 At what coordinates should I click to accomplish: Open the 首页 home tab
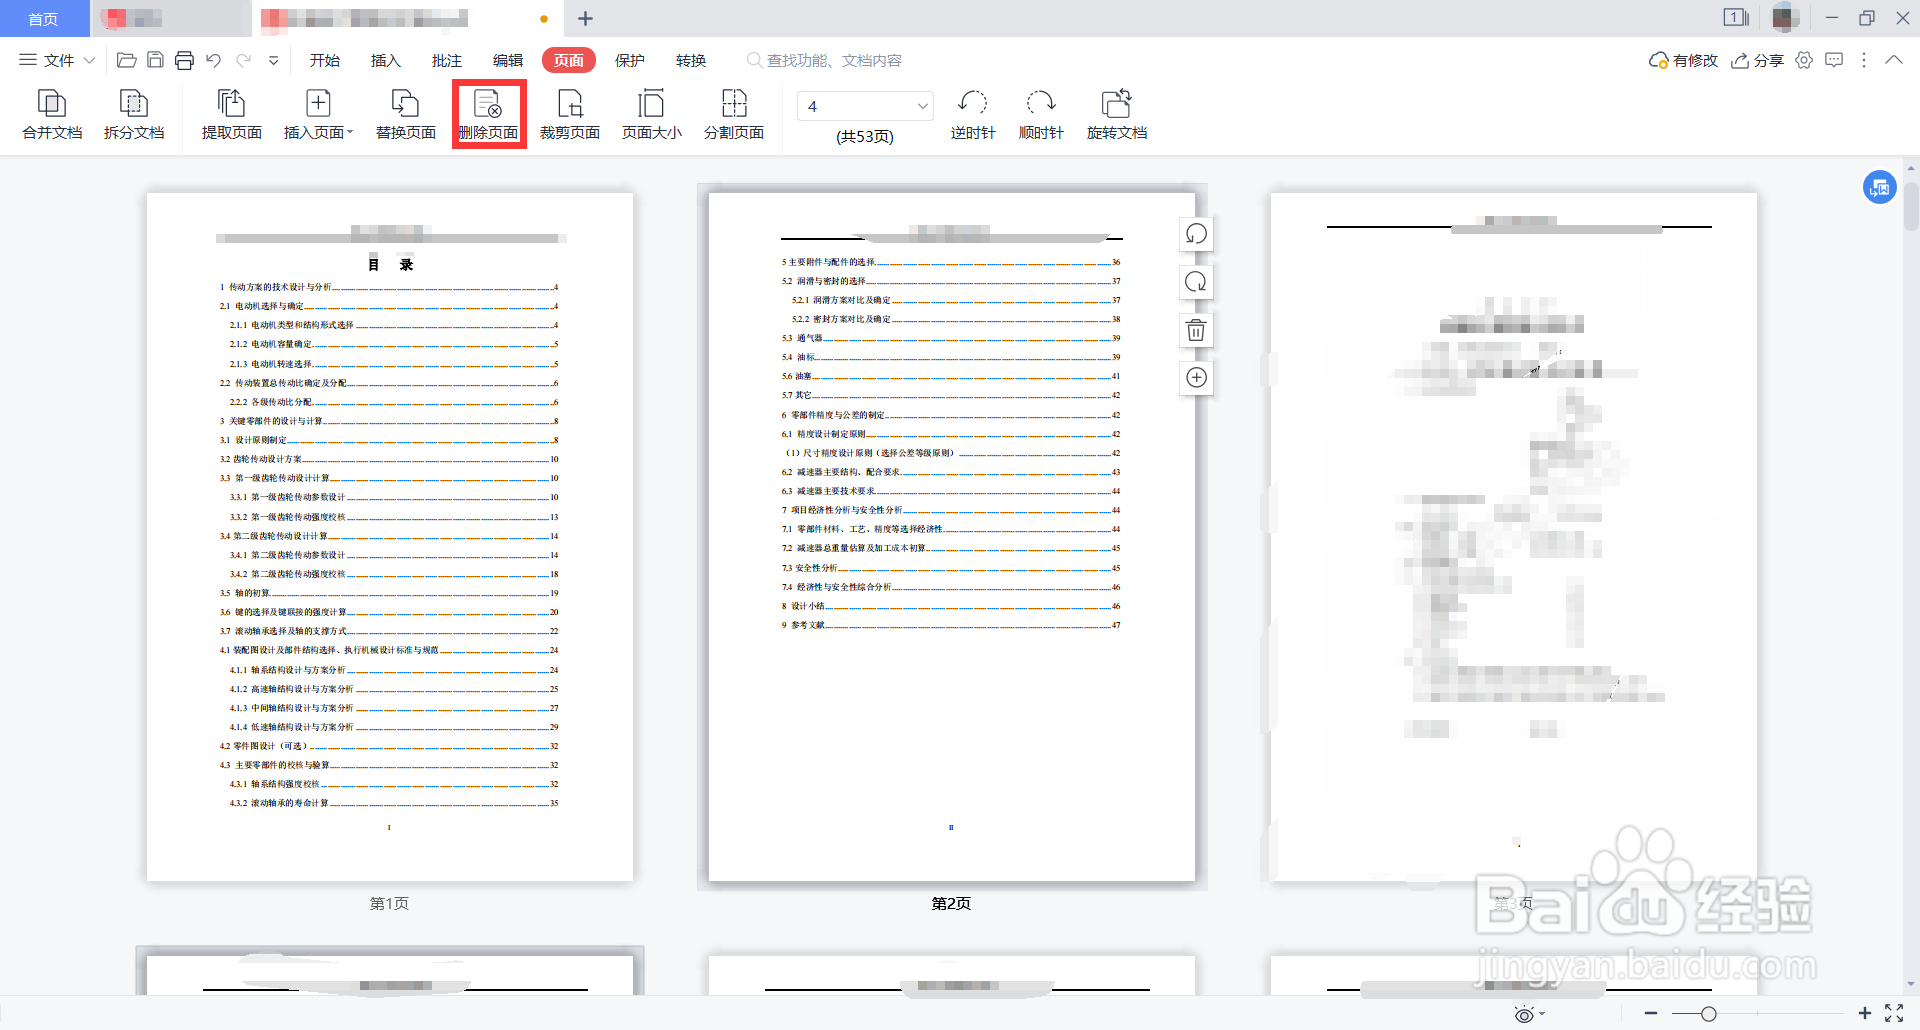(44, 19)
